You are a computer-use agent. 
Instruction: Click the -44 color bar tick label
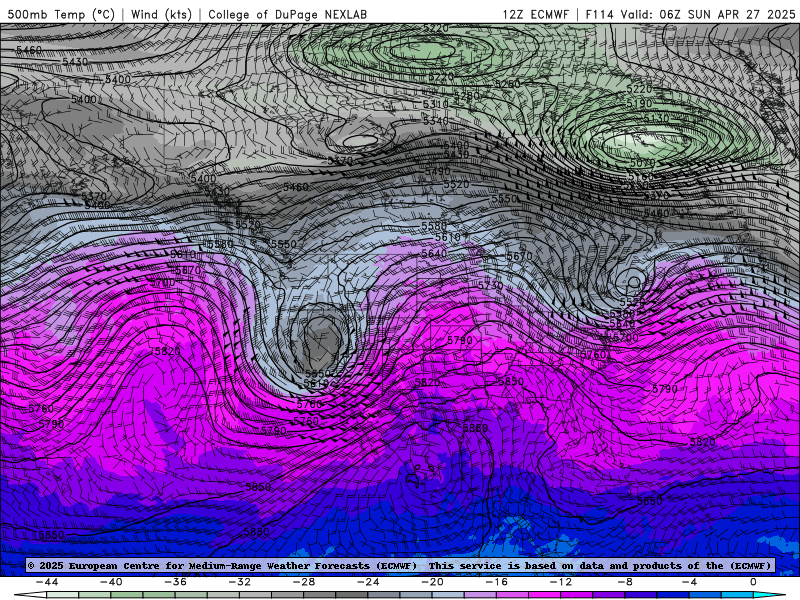coord(47,582)
